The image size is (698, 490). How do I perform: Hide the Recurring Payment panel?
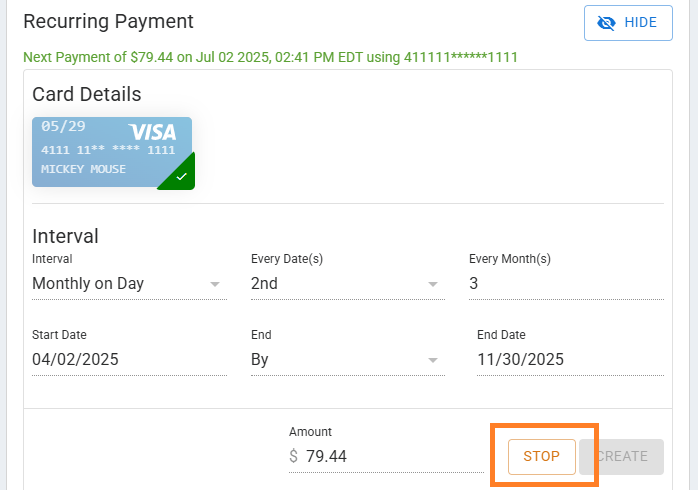pyautogui.click(x=628, y=23)
